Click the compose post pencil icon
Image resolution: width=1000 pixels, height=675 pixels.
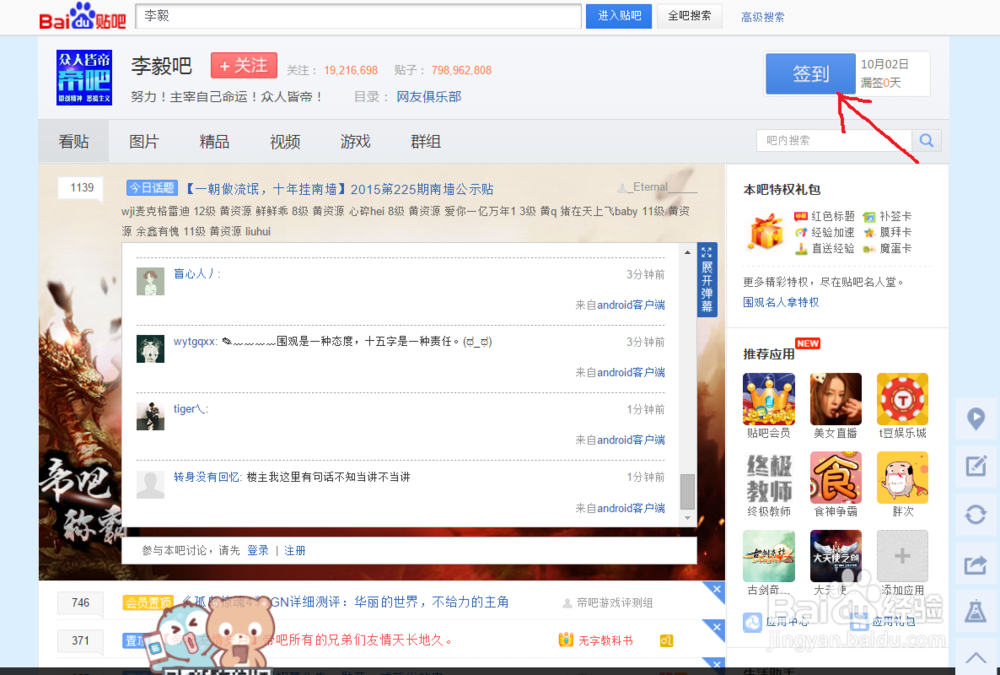tap(976, 466)
